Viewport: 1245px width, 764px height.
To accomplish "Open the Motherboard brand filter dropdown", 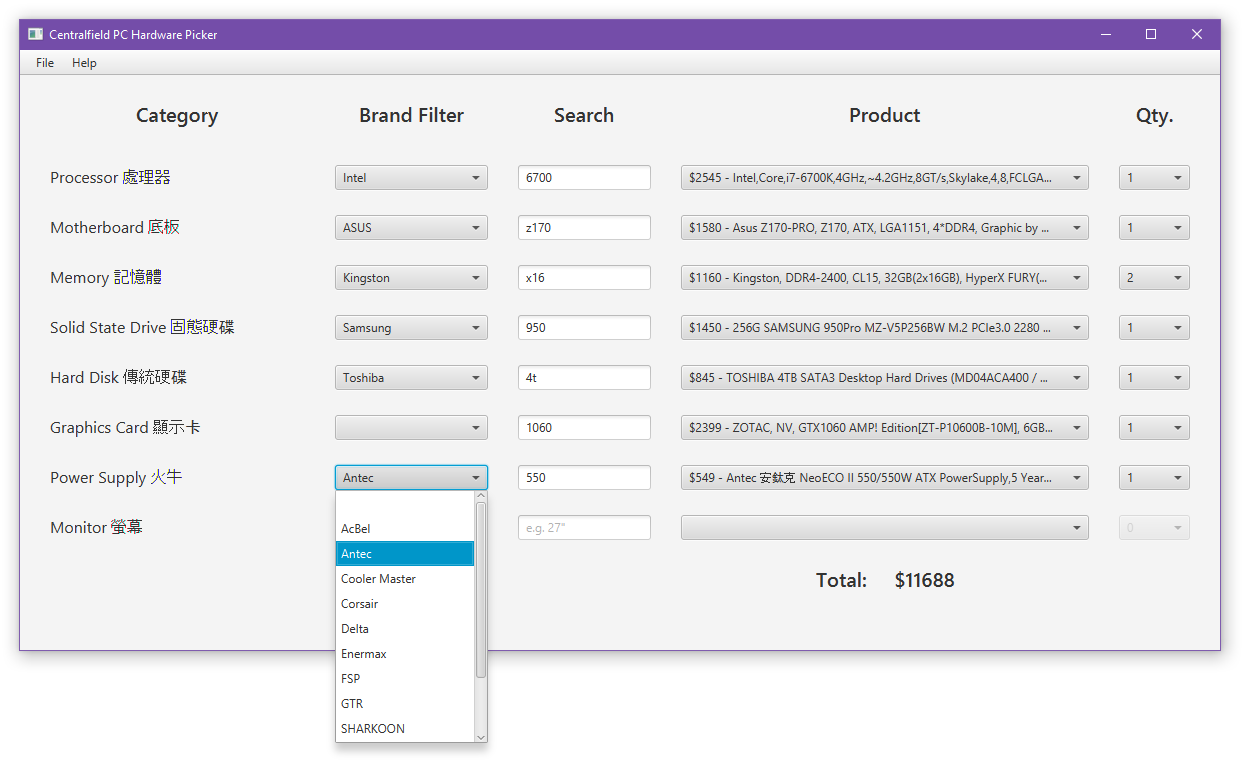I will click(x=411, y=228).
